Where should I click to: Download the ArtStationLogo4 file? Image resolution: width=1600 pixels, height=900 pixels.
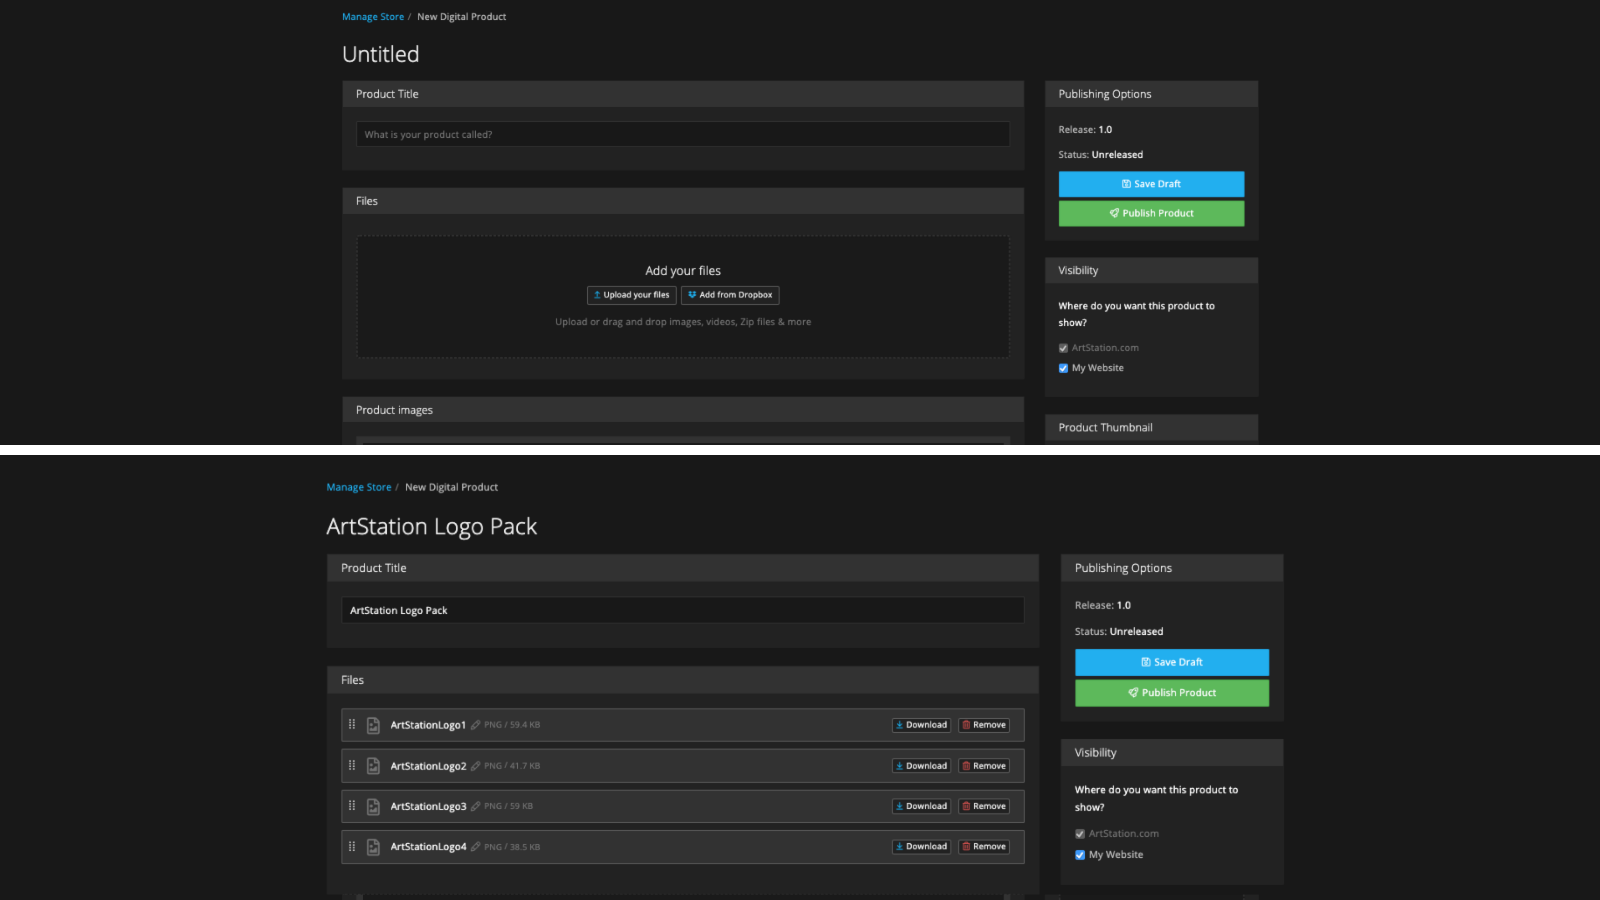pos(921,847)
